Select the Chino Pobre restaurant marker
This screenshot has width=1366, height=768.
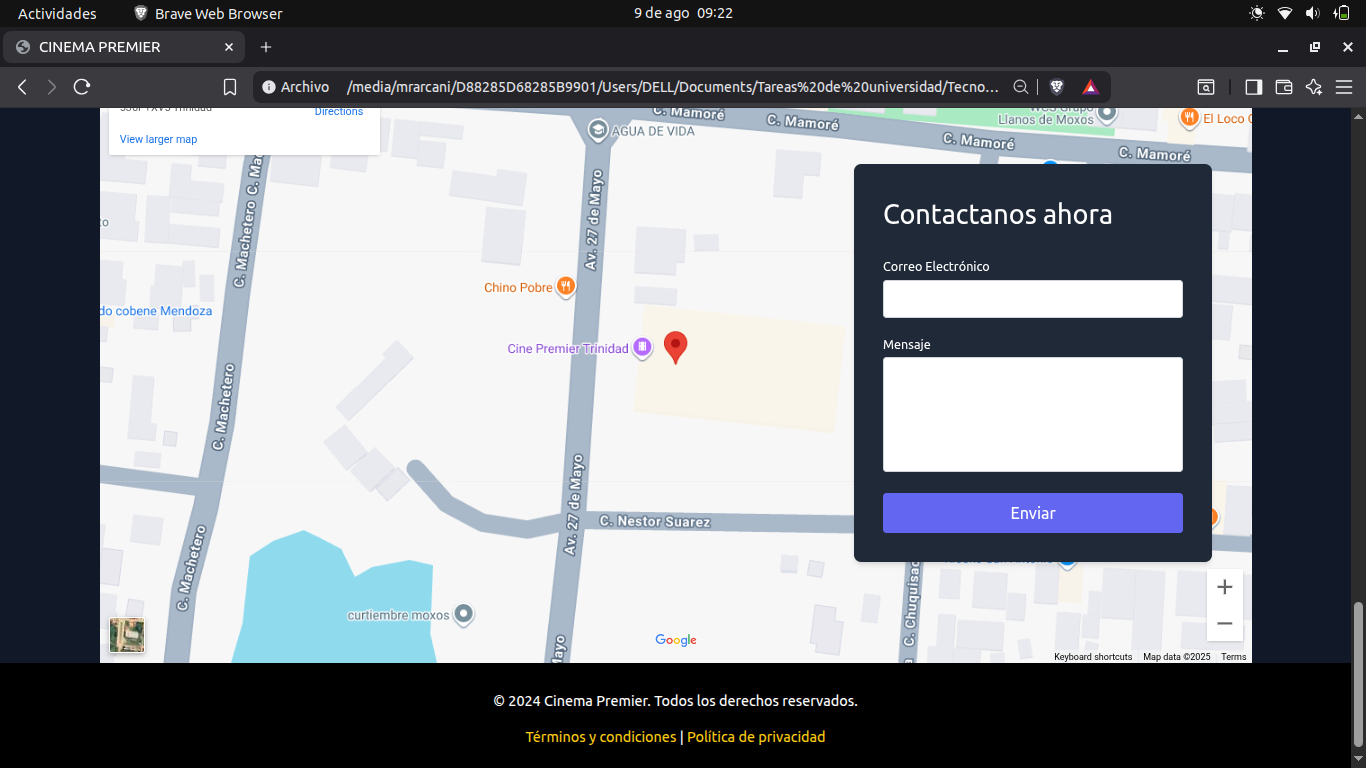[x=566, y=287]
